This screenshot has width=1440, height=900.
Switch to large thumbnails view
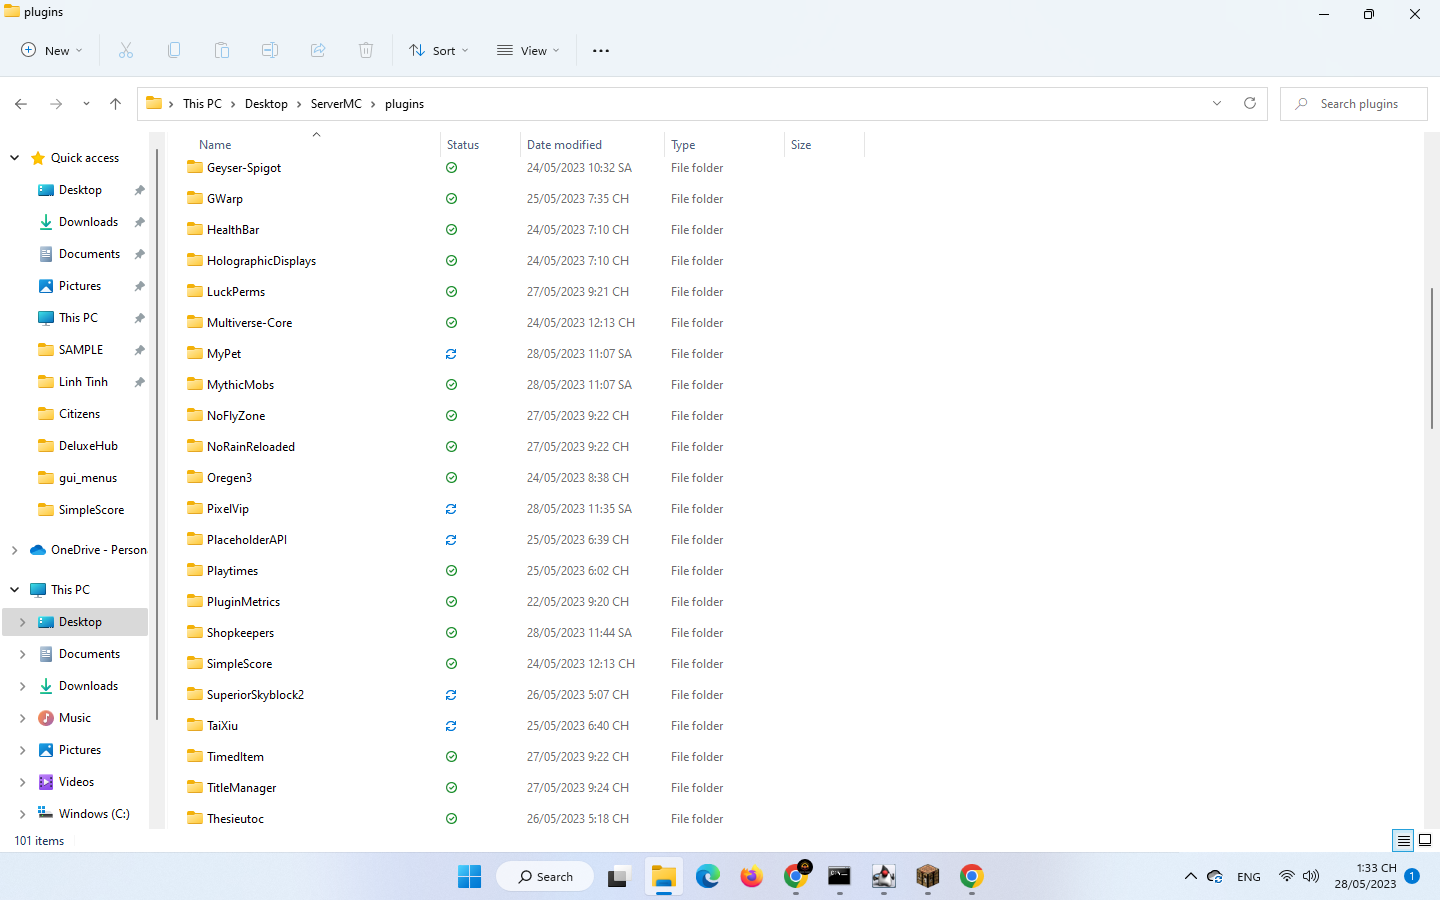pos(1425,840)
